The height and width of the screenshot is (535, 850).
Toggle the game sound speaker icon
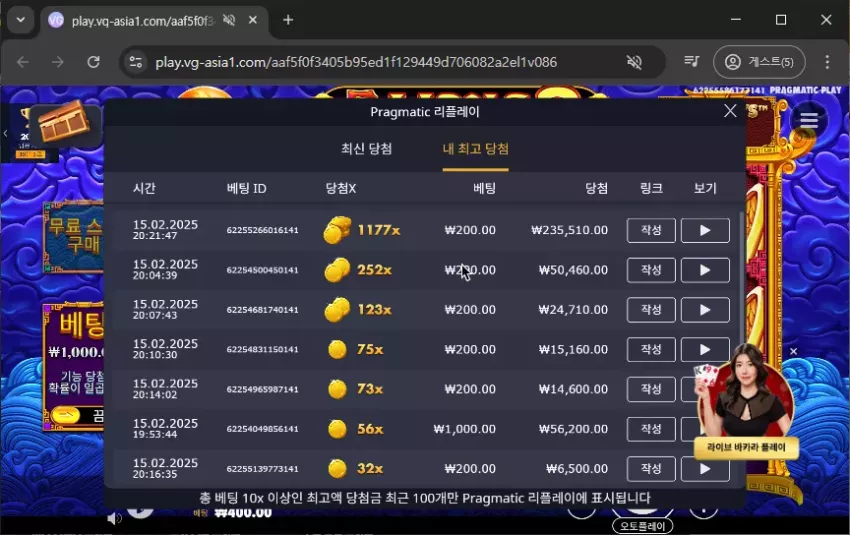(x=114, y=519)
